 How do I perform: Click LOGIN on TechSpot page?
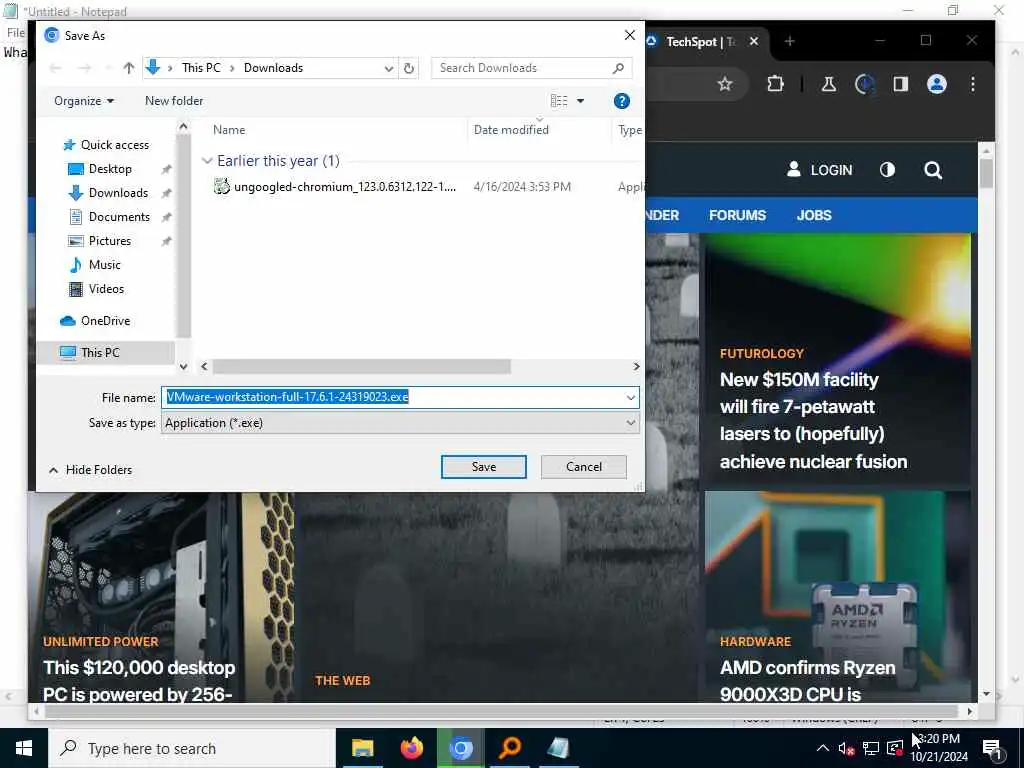820,170
